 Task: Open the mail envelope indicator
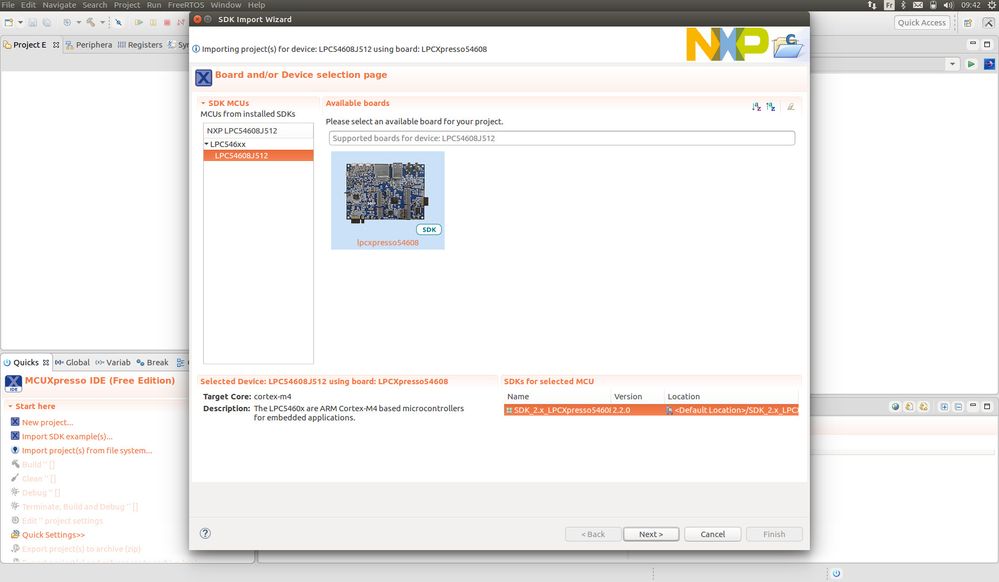[917, 5]
